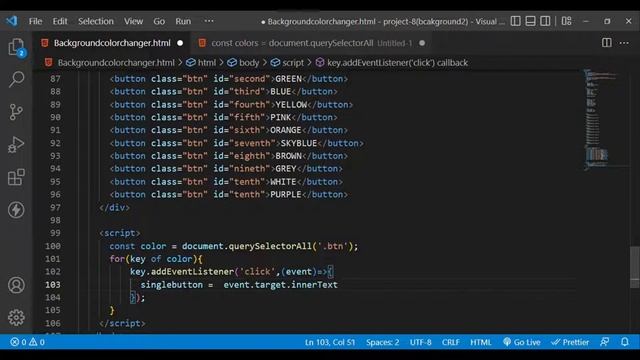Toggle primary side bar layout icon

516,21
